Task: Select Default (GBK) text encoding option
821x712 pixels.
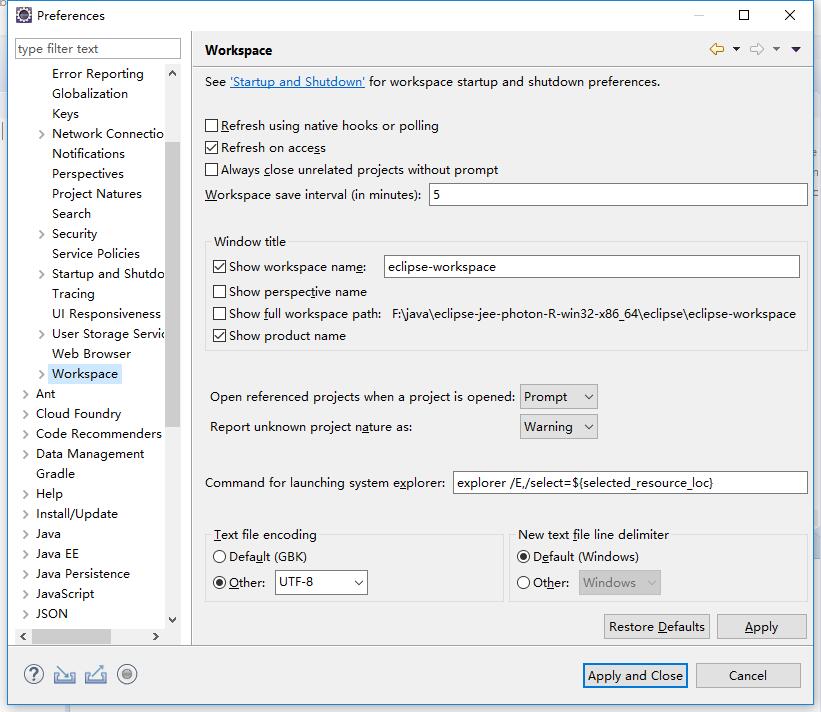Action: point(219,557)
